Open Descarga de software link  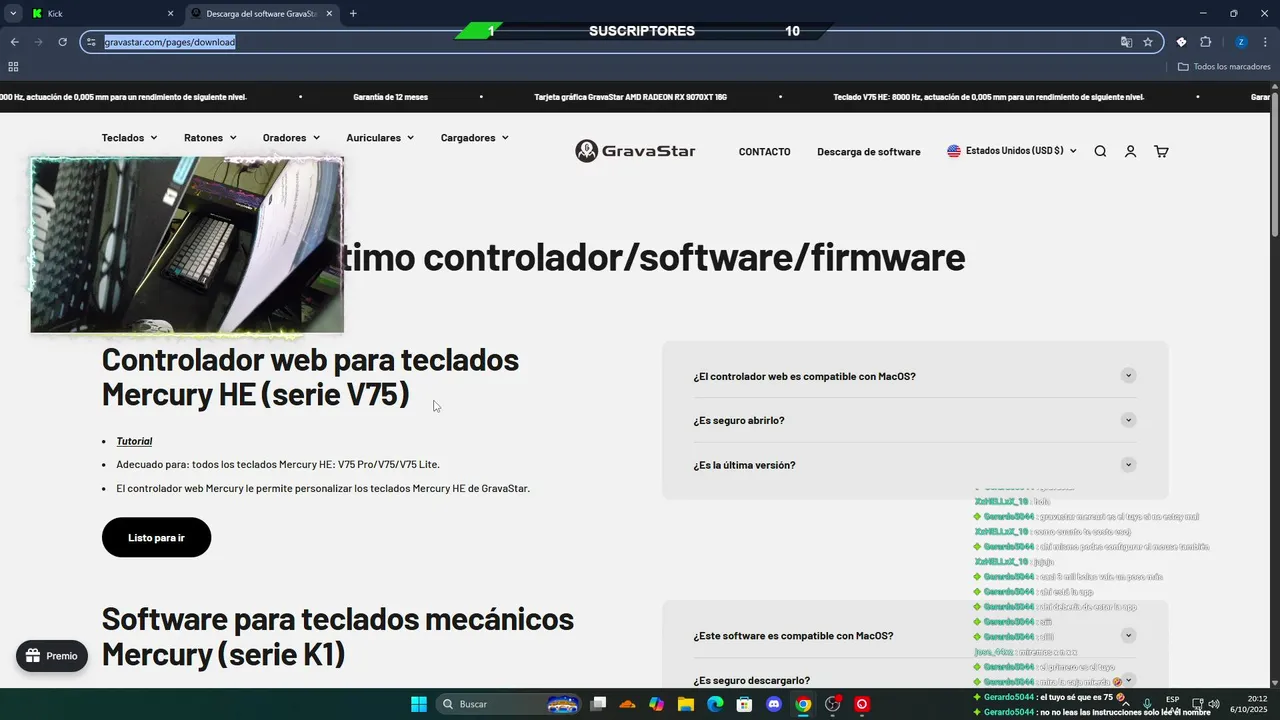(868, 152)
